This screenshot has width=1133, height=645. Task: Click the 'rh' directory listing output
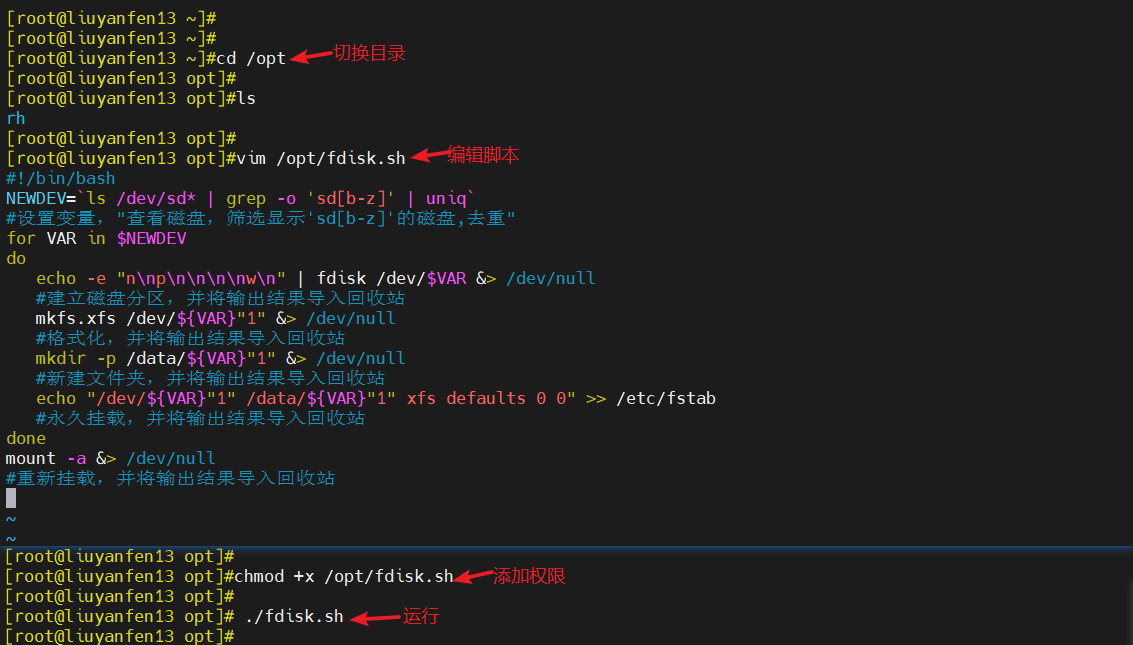tap(16, 118)
